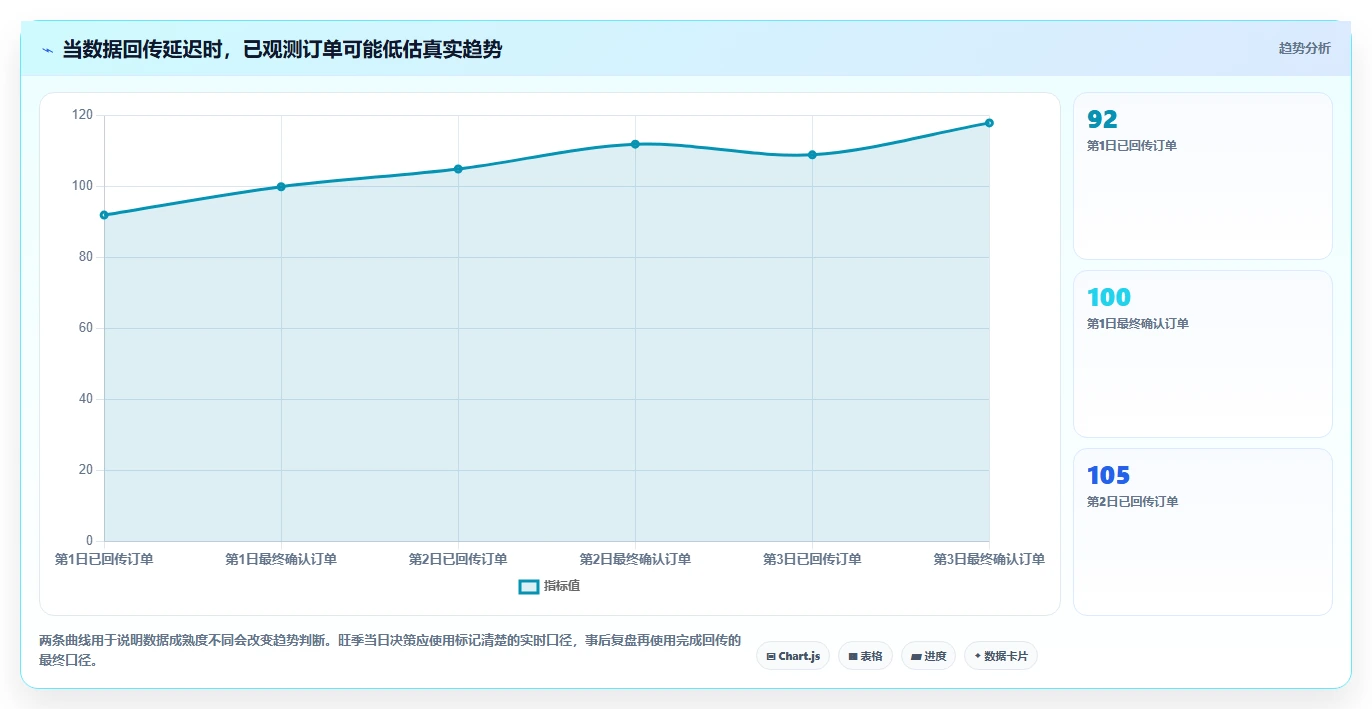The width and height of the screenshot is (1372, 709).
Task: Toggle the 指标值 legend item
Action: (x=549, y=586)
